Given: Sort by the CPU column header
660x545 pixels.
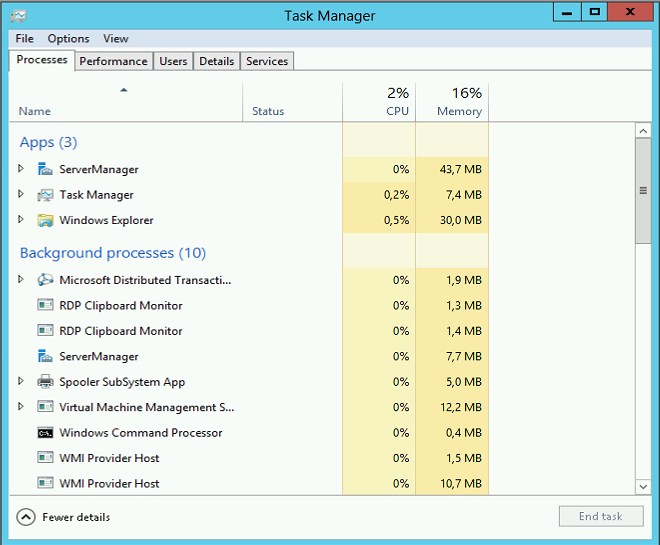Looking at the screenshot, I should coord(379,102).
